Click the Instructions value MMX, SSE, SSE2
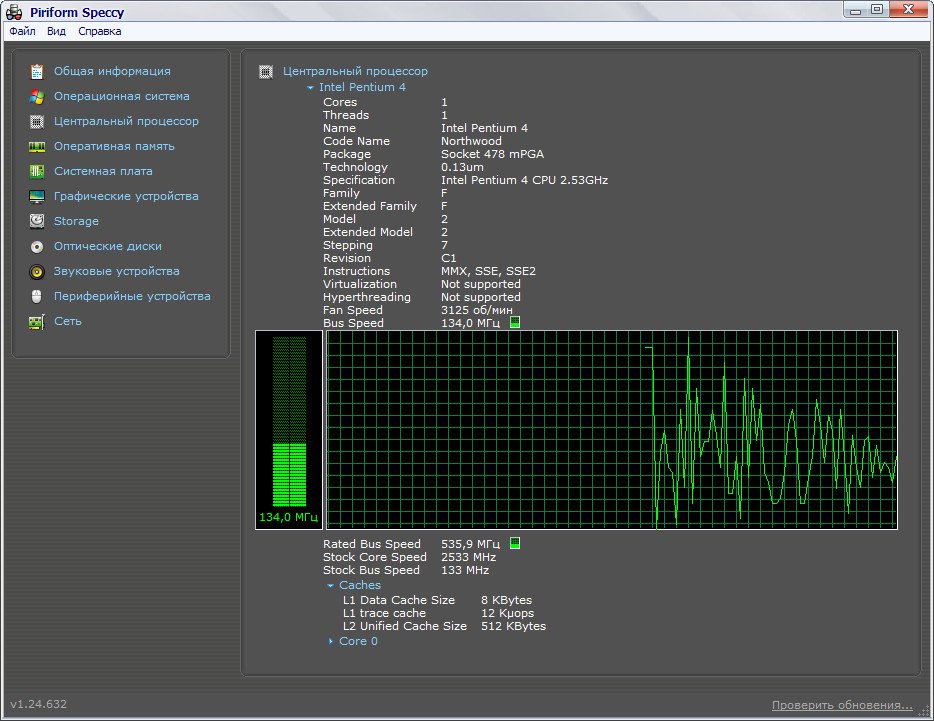 click(x=488, y=271)
